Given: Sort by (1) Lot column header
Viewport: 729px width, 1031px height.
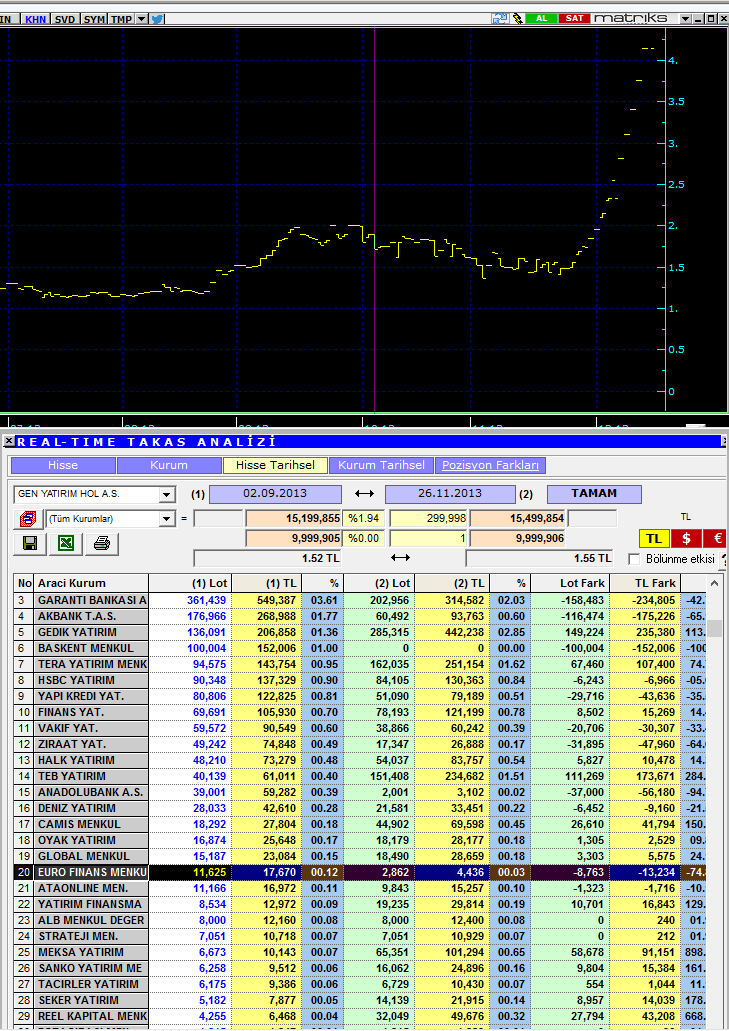Looking at the screenshot, I should coord(191,583).
